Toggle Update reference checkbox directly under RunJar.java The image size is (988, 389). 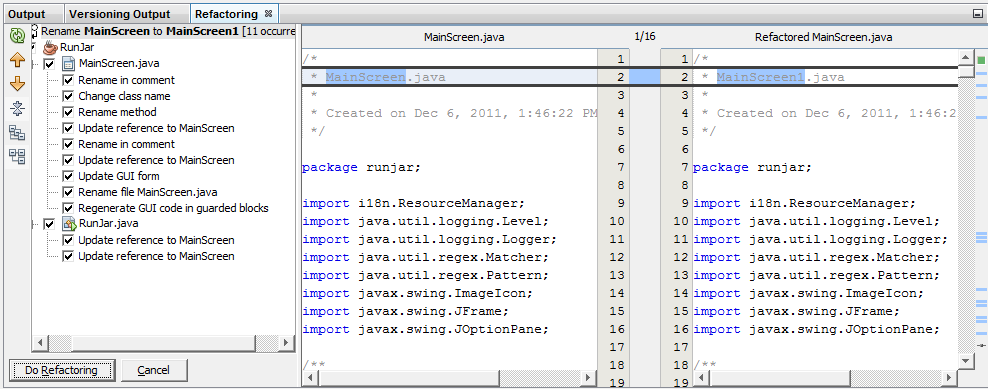pos(68,240)
